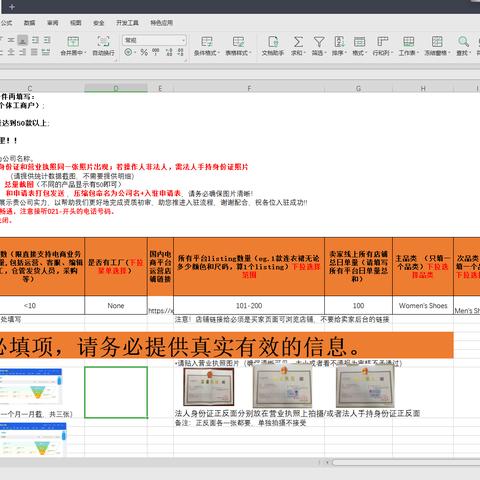Select column G header
Image resolution: width=480 pixels, height=480 pixels.
[358, 88]
